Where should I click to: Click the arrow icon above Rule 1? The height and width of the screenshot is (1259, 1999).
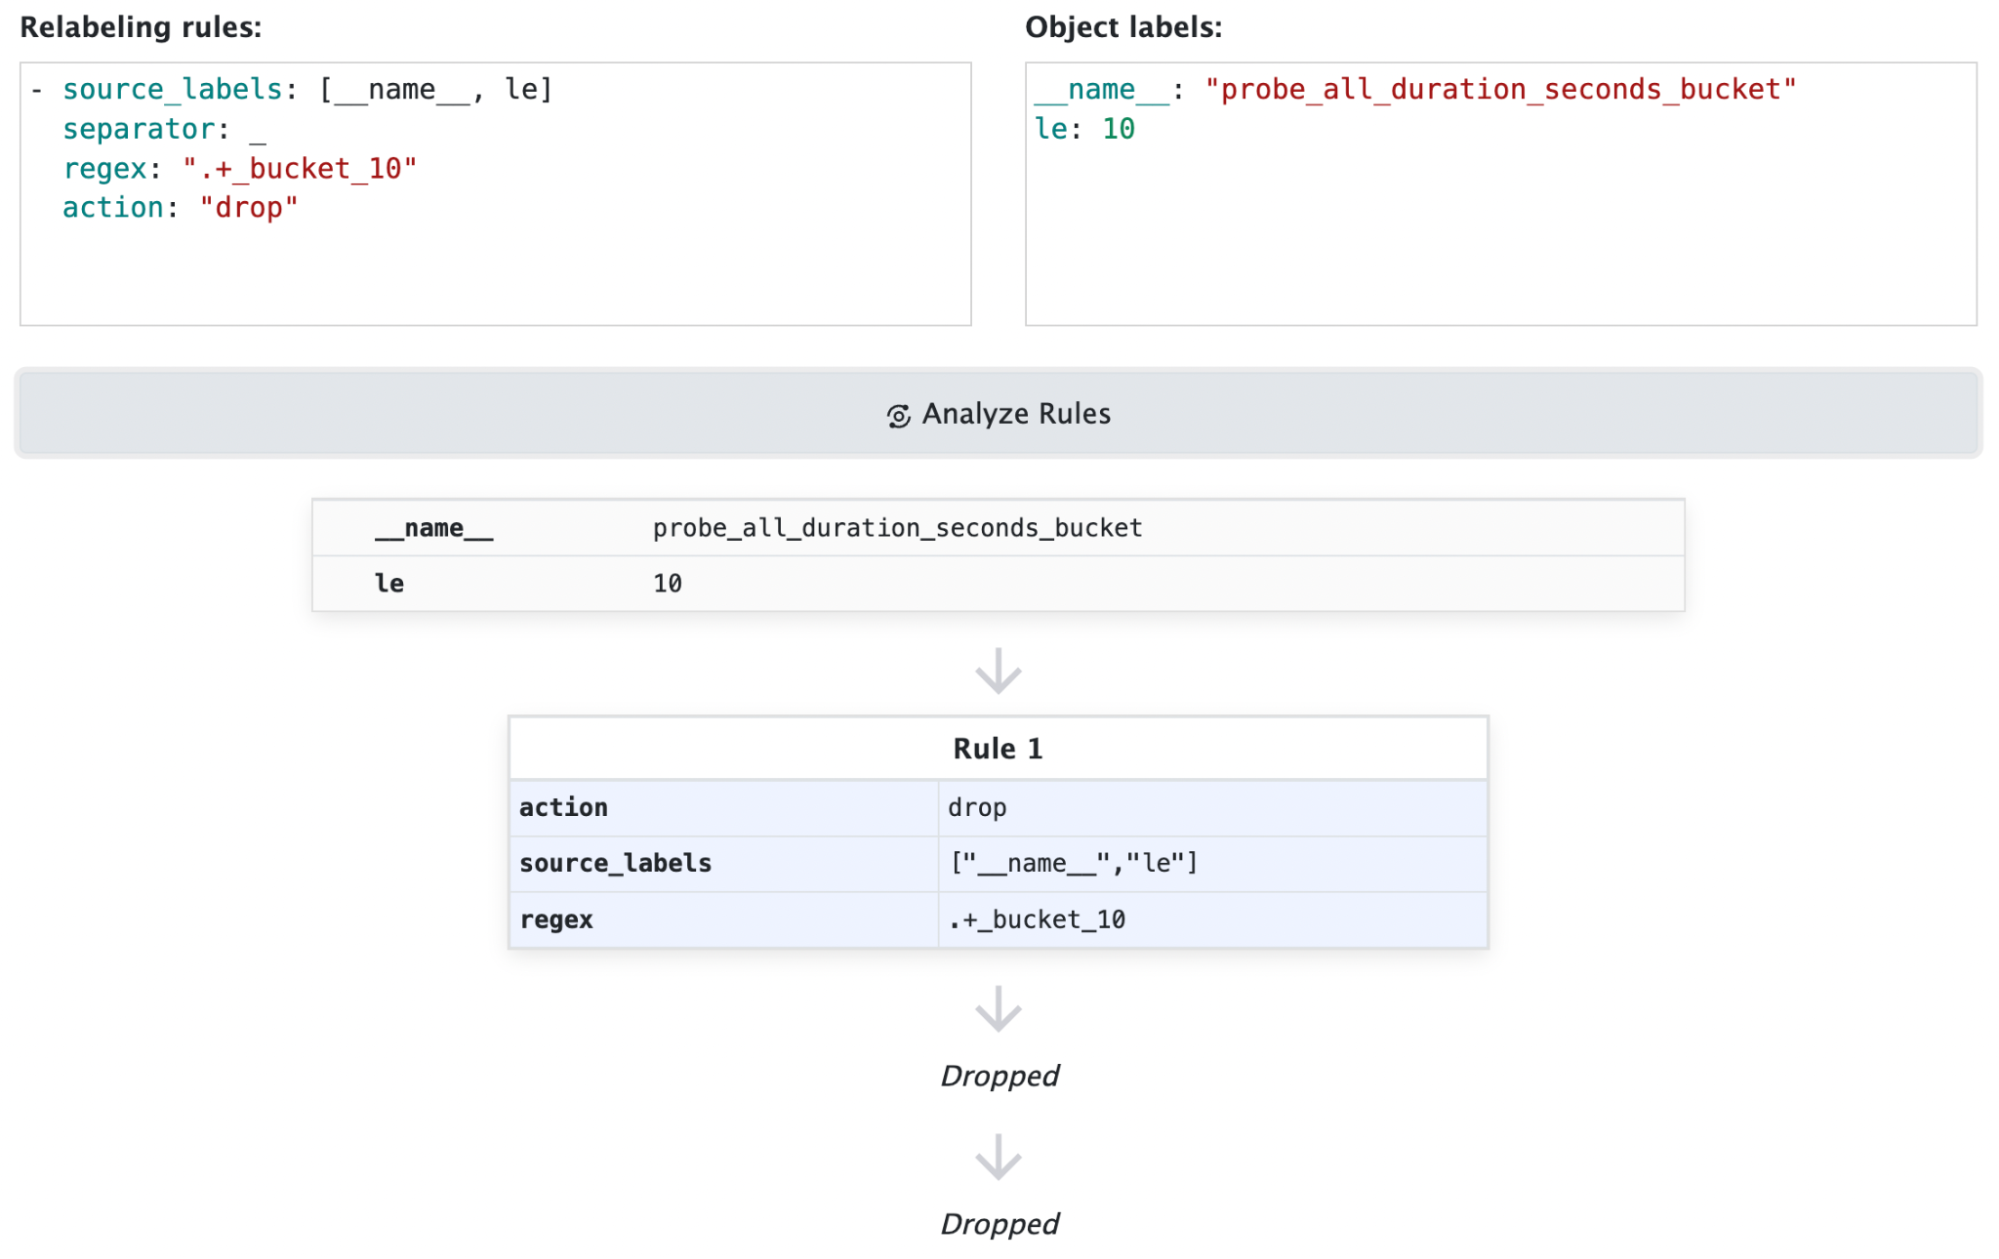[x=998, y=671]
